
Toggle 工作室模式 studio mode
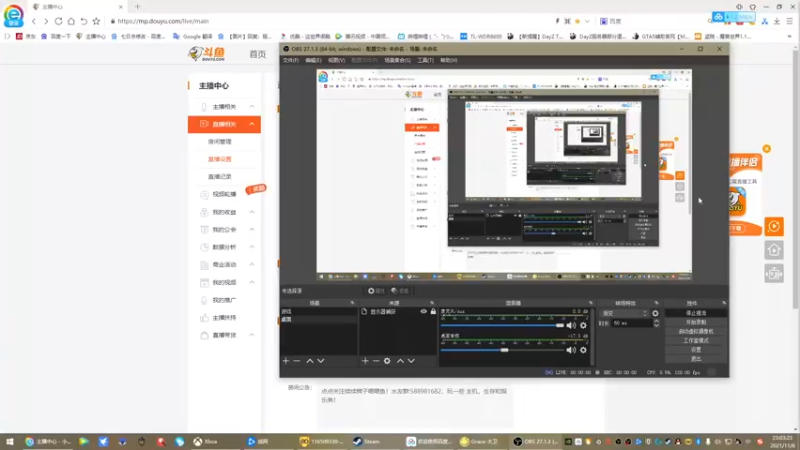pos(696,340)
